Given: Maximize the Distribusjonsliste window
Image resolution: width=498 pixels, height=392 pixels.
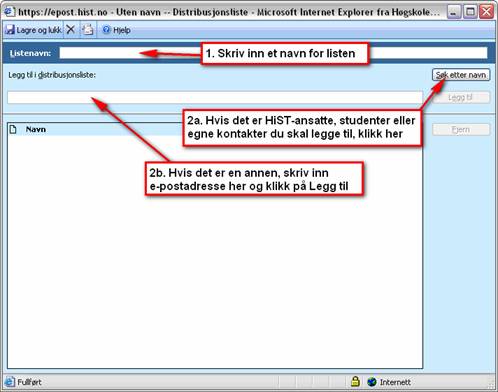Looking at the screenshot, I should tap(470, 12).
